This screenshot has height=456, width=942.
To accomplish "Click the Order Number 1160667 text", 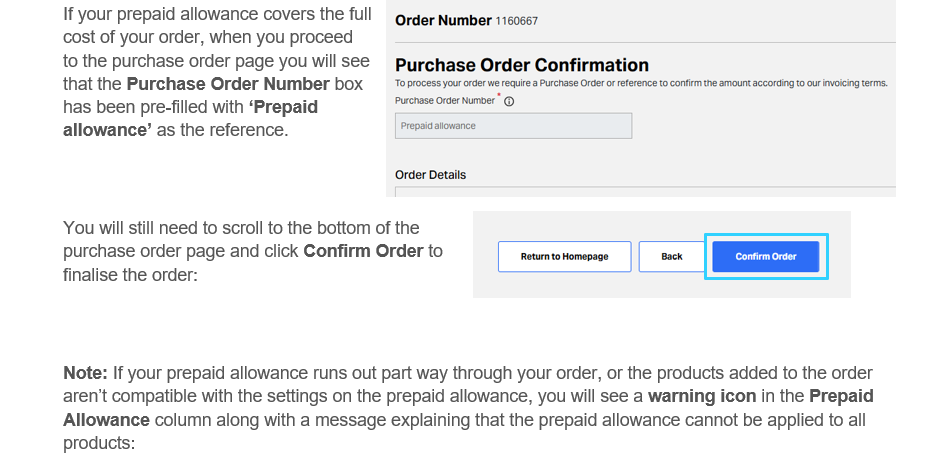I will pos(459,20).
